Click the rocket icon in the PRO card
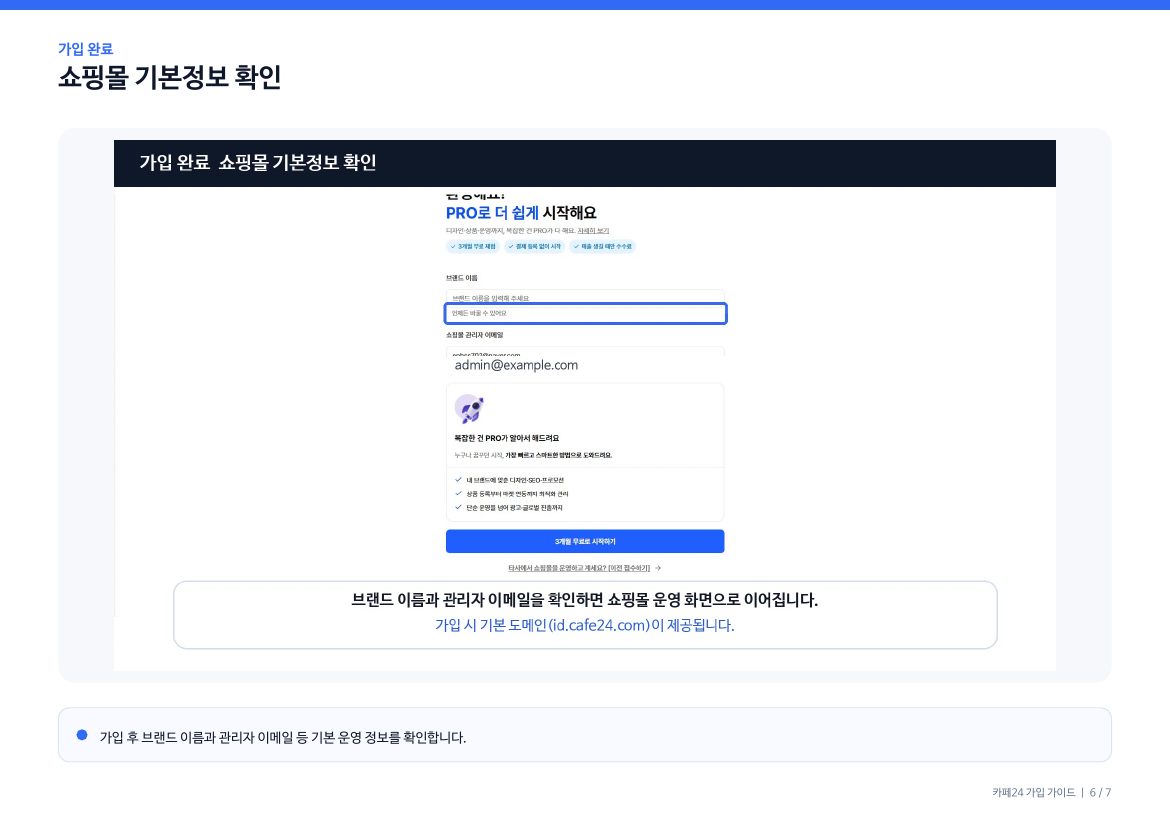1170x828 pixels. (469, 409)
